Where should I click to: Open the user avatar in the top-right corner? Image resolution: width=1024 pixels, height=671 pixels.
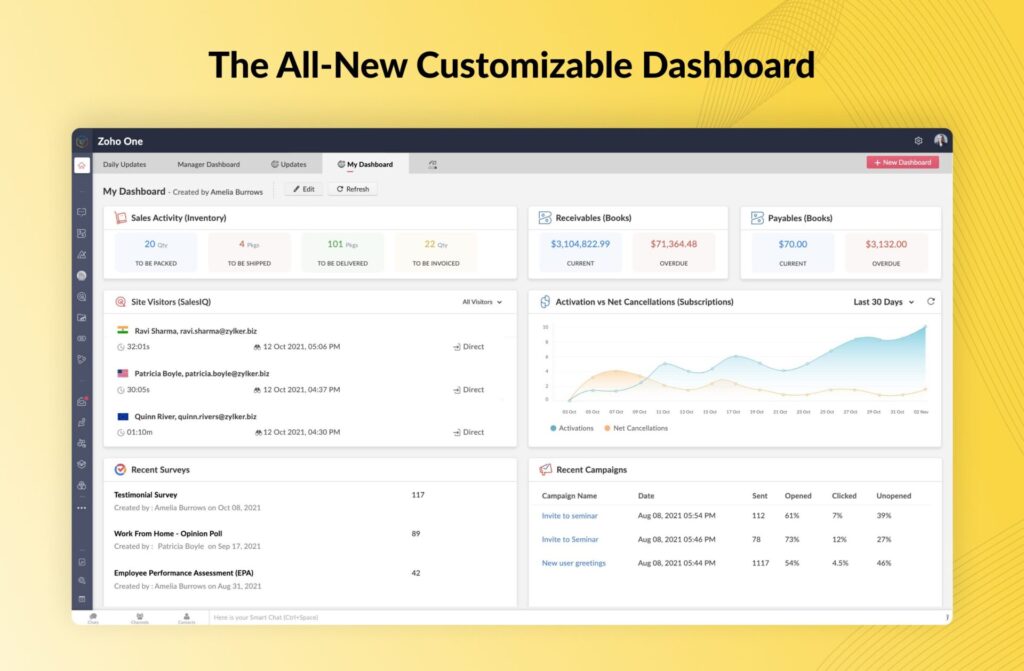pos(940,141)
